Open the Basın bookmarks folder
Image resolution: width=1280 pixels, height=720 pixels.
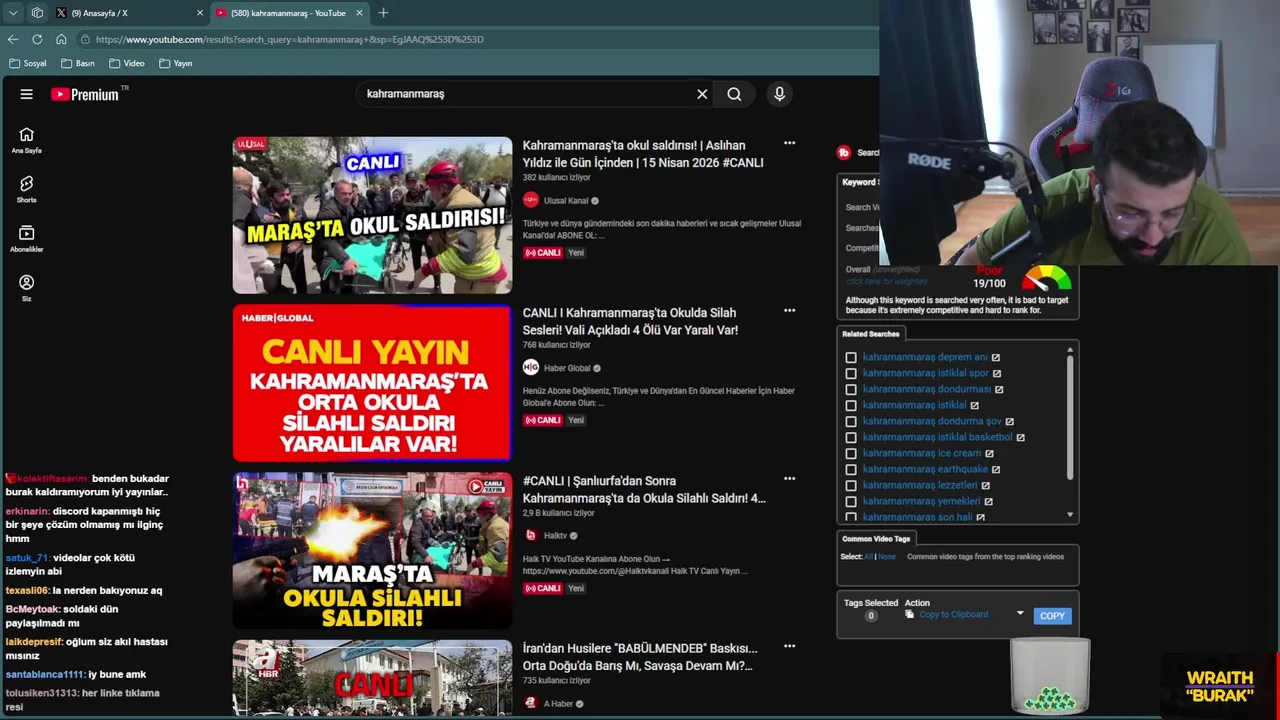coord(78,63)
